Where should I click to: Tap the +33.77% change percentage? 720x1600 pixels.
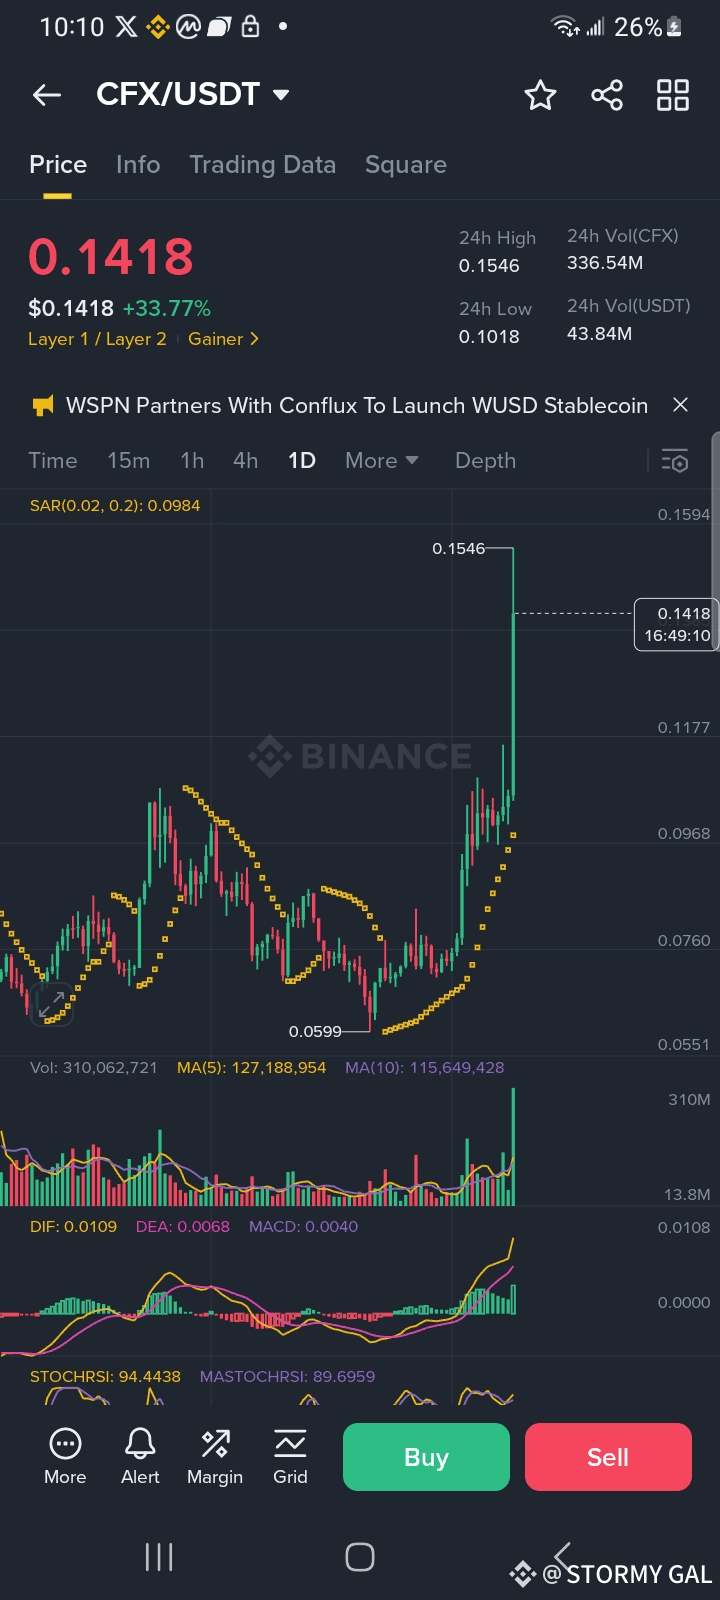167,308
